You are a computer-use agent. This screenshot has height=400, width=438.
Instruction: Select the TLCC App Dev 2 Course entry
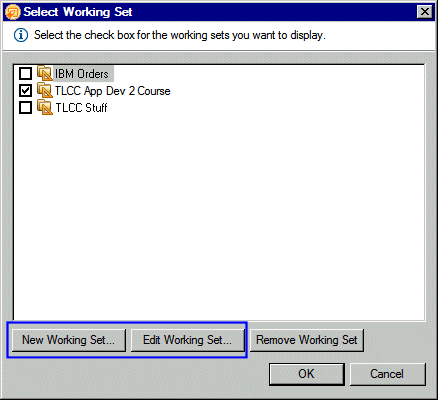[x=113, y=91]
